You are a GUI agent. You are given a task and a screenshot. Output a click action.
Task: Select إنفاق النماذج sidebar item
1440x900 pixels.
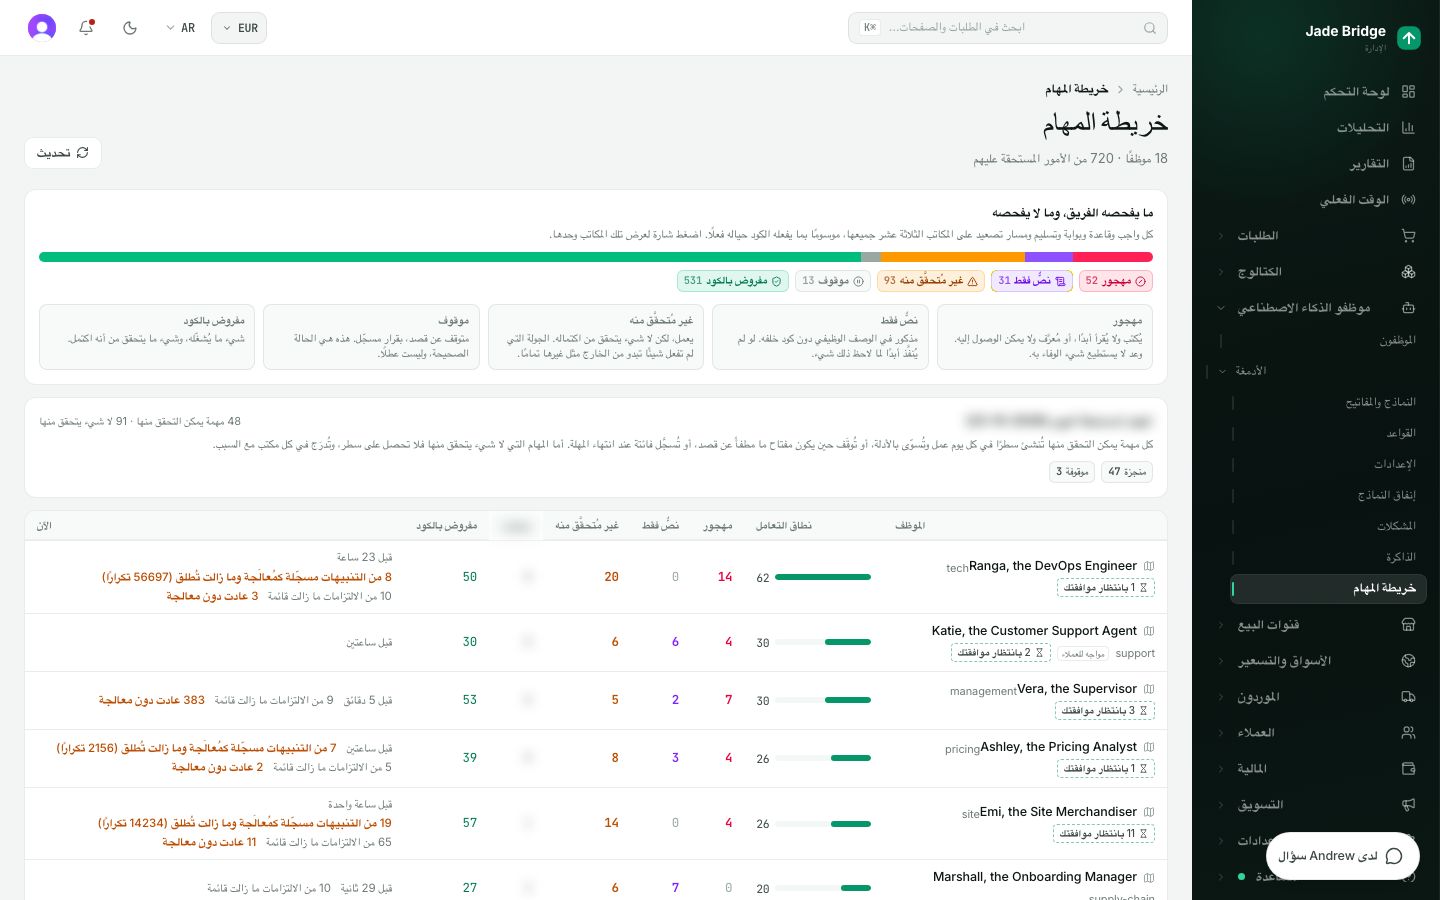(x=1386, y=495)
